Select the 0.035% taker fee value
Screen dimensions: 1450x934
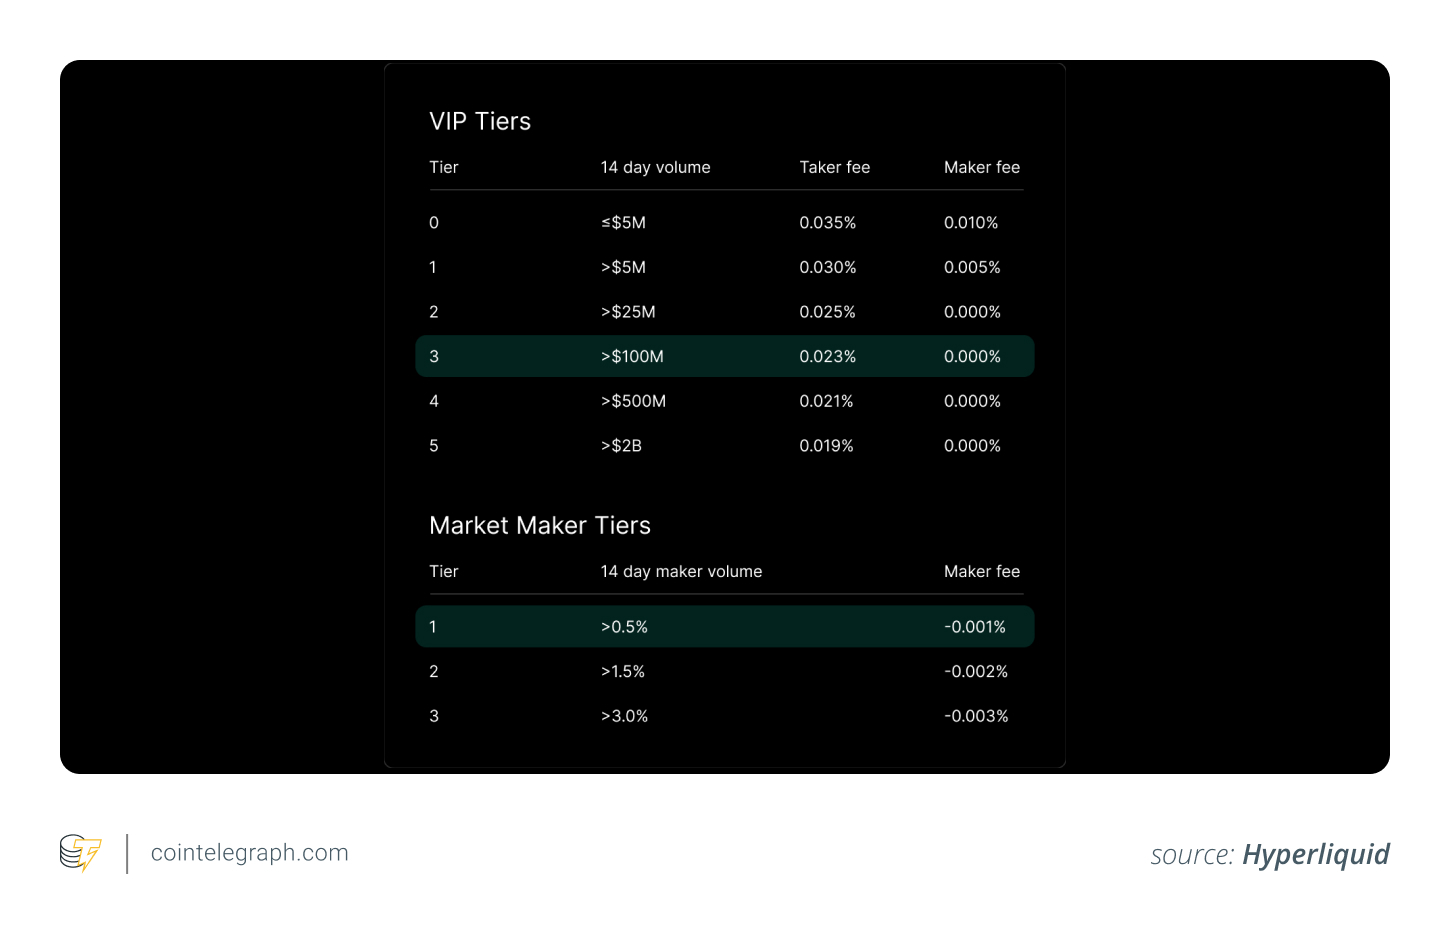point(827,223)
